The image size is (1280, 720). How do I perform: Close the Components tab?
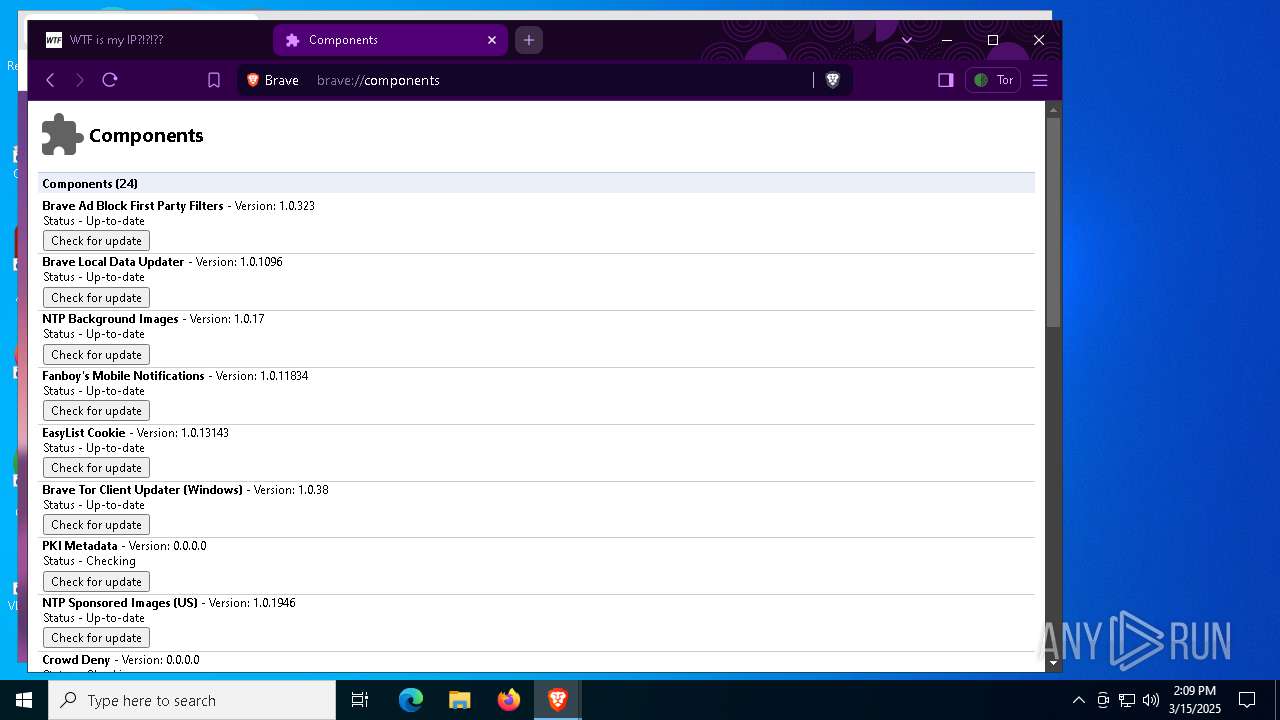click(x=492, y=40)
